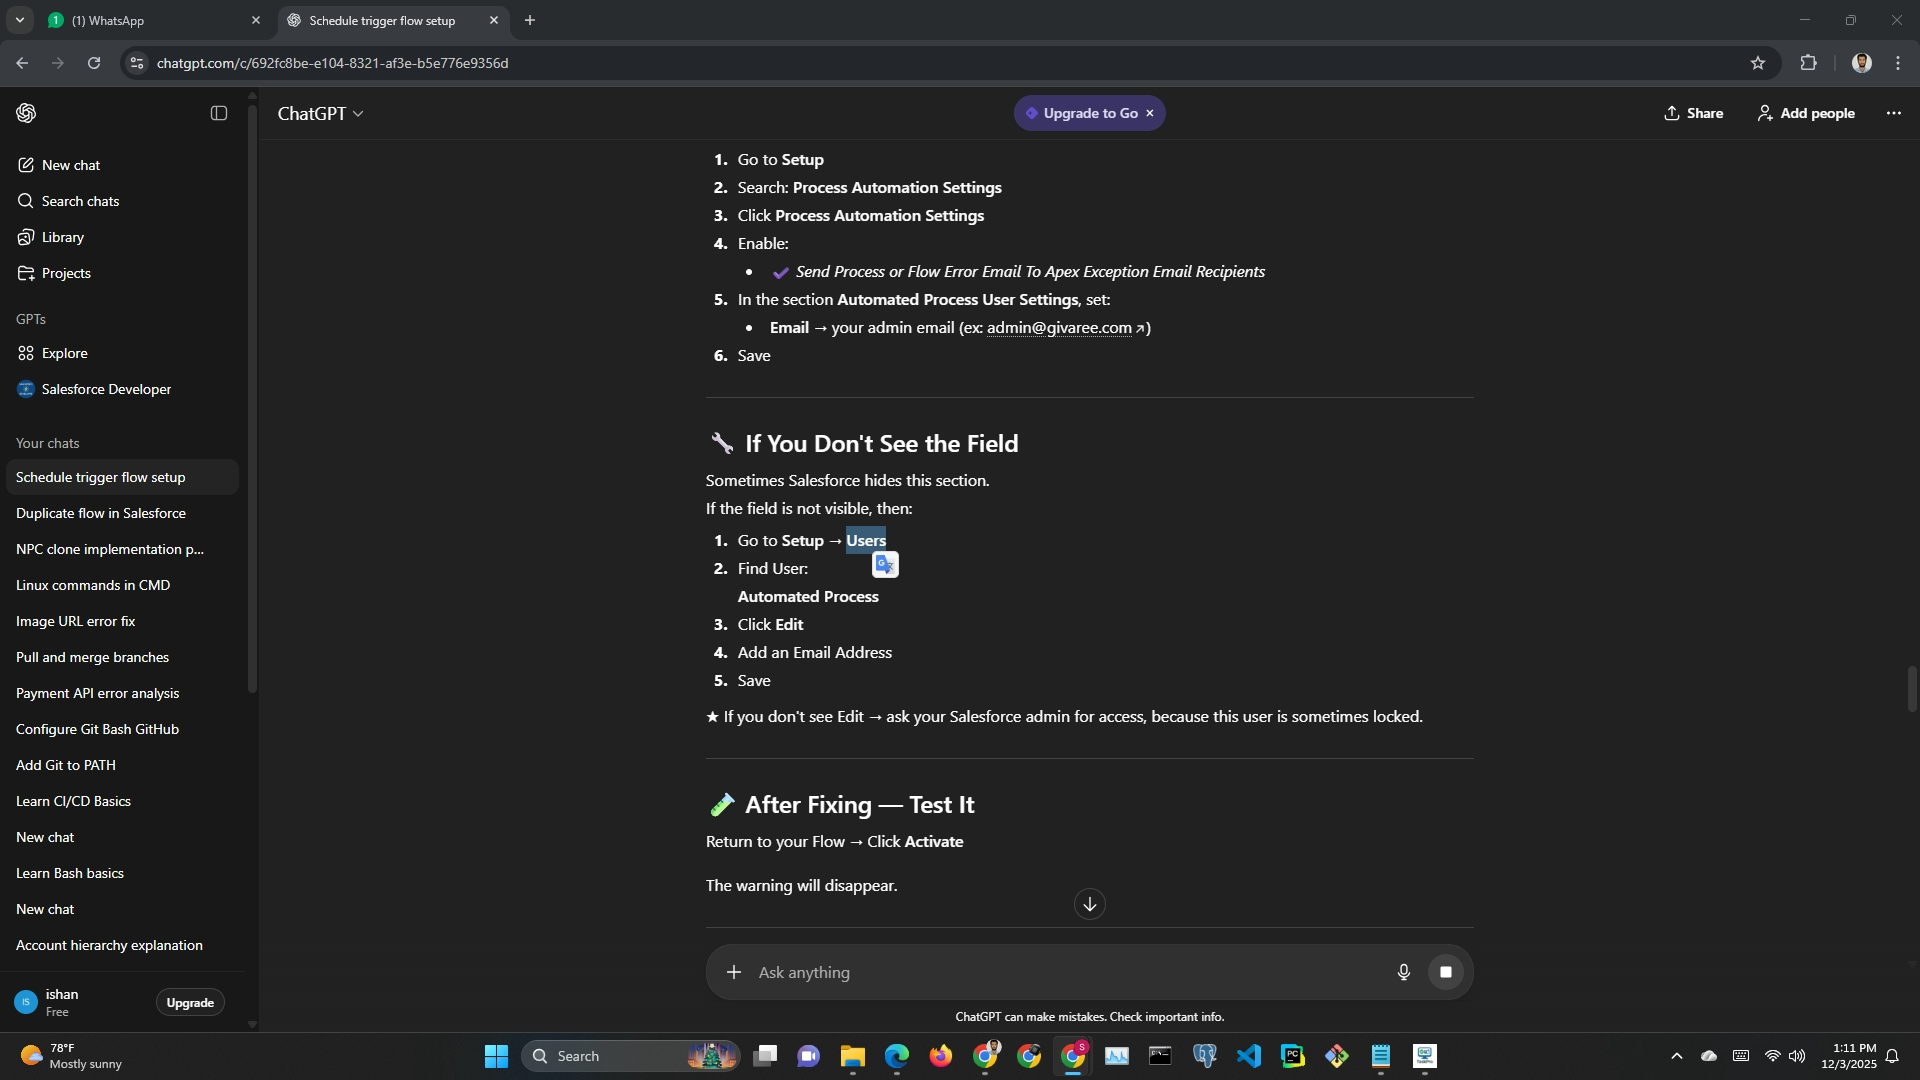Image resolution: width=1920 pixels, height=1080 pixels.
Task: Start a New chat from sidebar
Action: pos(70,165)
